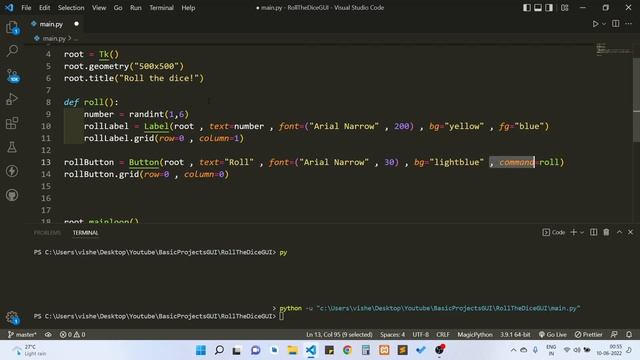Click the unsaved dot on main.py tab
Viewport: 640px width, 360px height.
(x=76, y=24)
